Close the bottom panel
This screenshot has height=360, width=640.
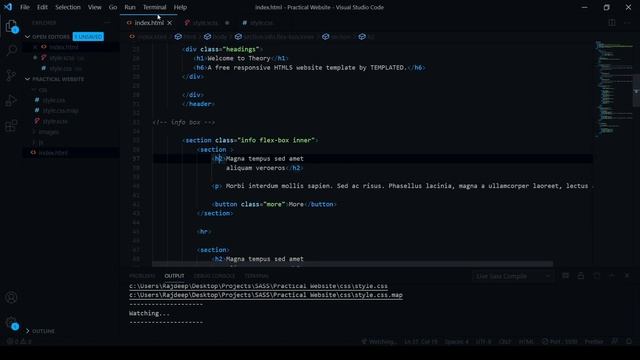pyautogui.click(x=627, y=276)
